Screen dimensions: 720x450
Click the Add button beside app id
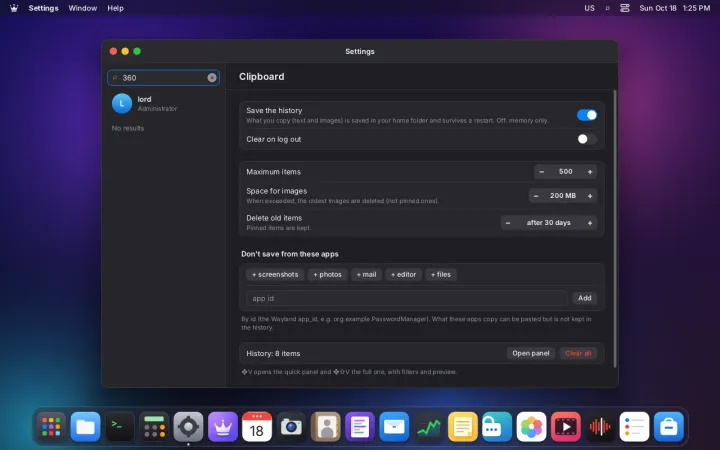[x=585, y=298]
